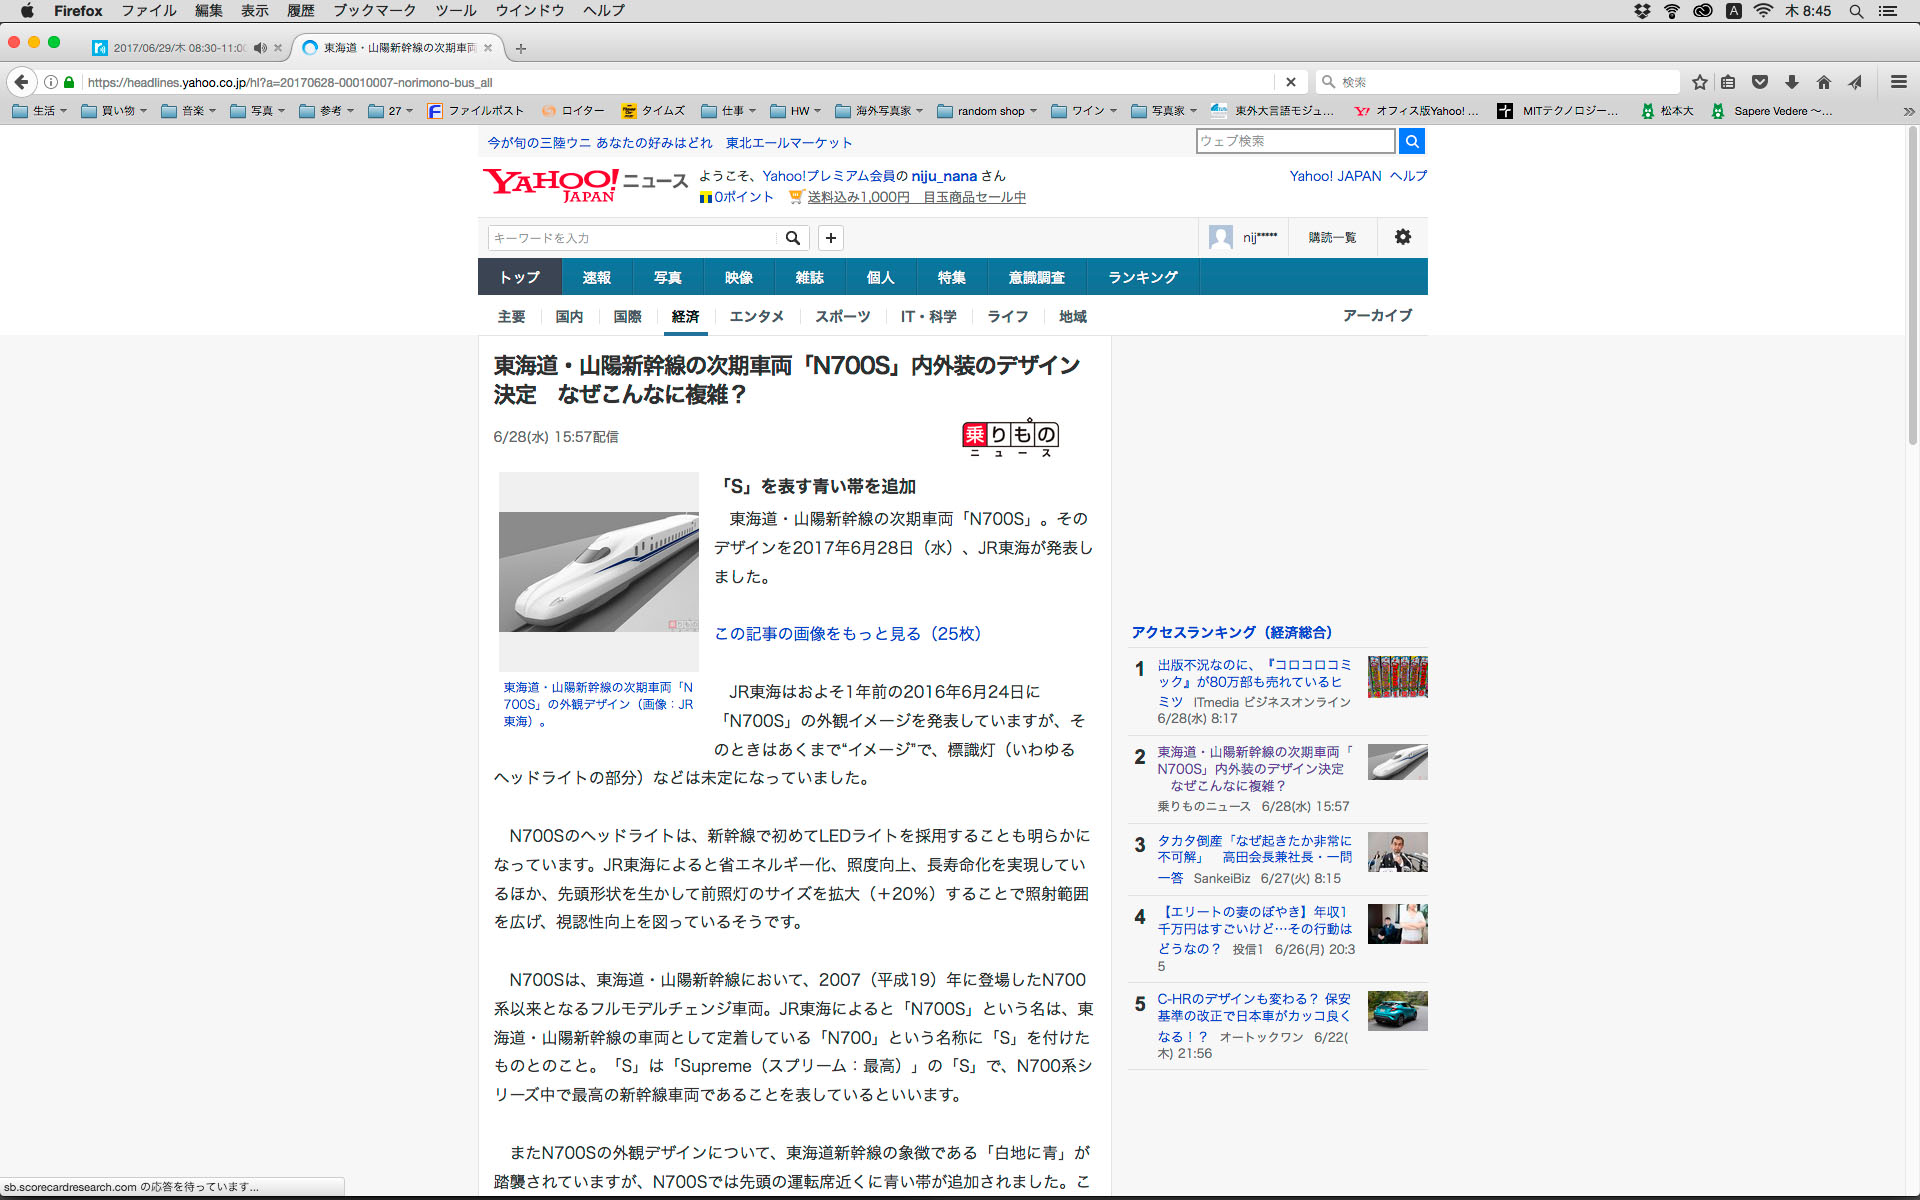Expand the 生活 bookmarks folder
The width and height of the screenshot is (1920, 1200).
point(40,111)
